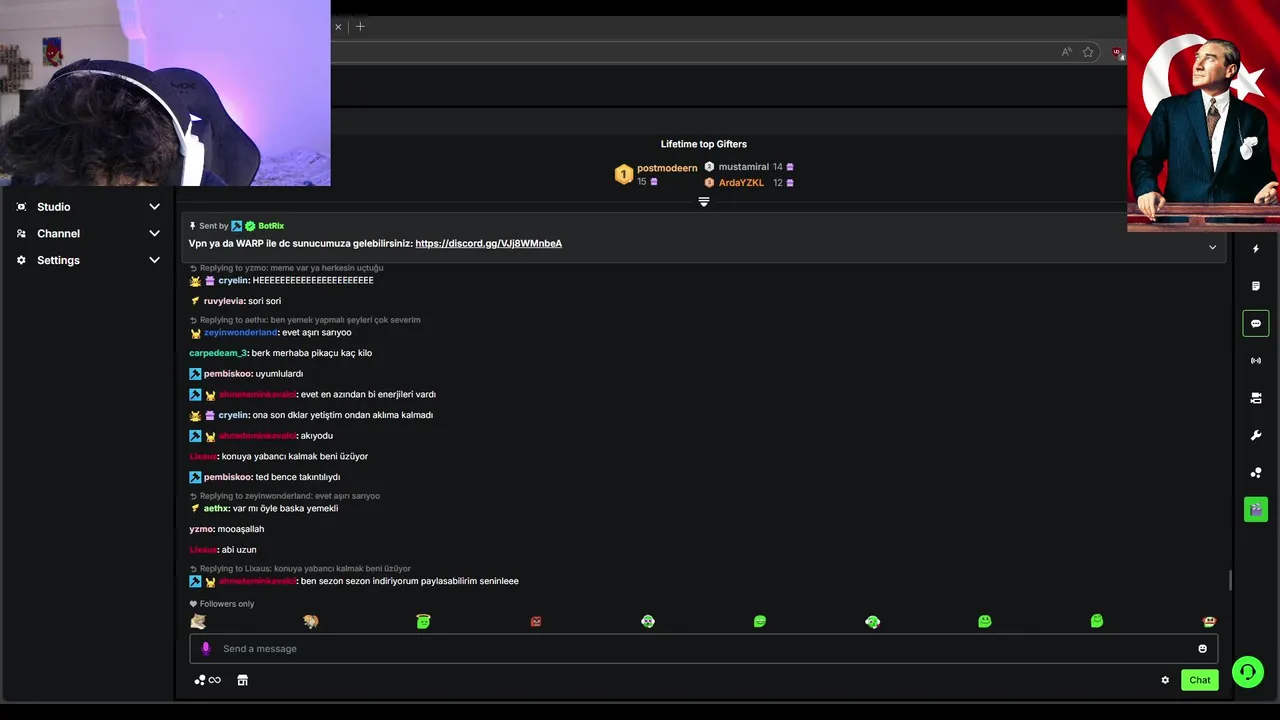Image resolution: width=1280 pixels, height=720 pixels.
Task: Open the uBlock extension icon
Action: click(1117, 53)
